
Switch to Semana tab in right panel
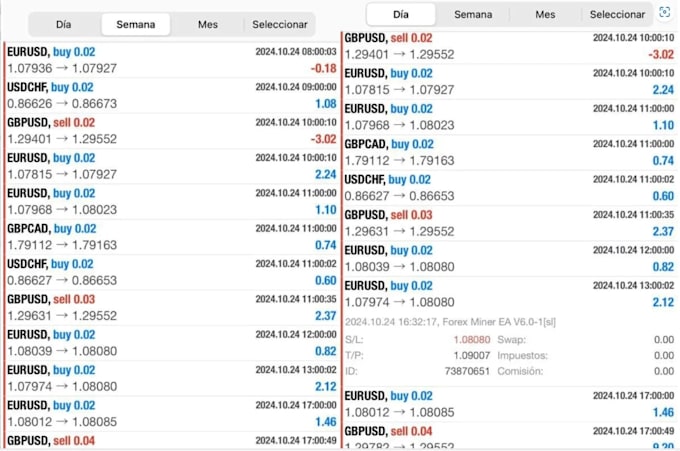tap(473, 15)
